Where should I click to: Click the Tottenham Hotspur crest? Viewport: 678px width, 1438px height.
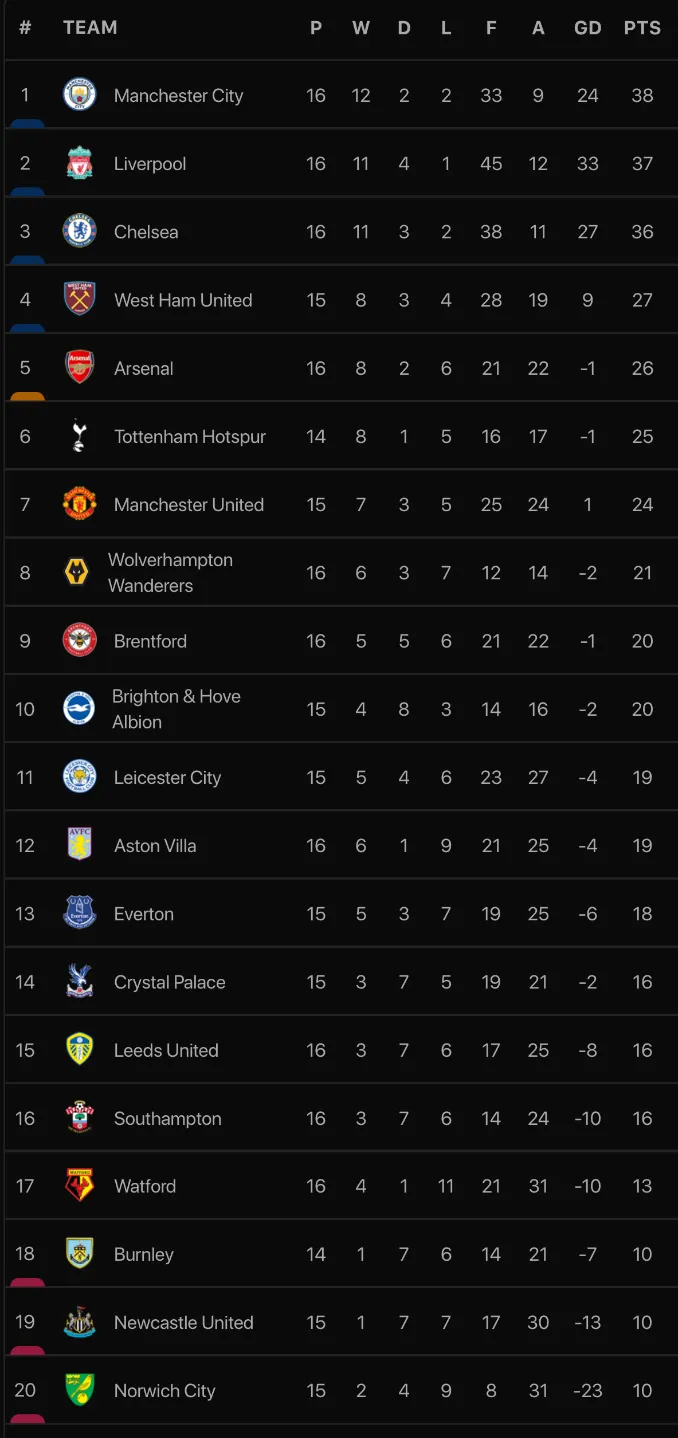tap(79, 436)
